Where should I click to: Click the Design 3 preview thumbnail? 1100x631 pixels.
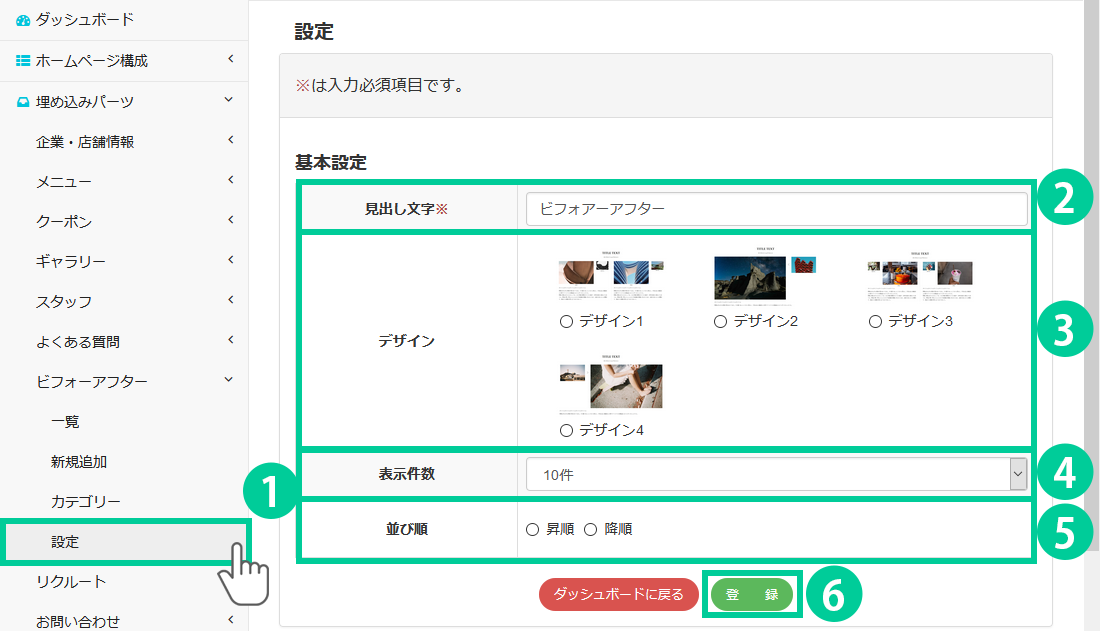pos(920,274)
